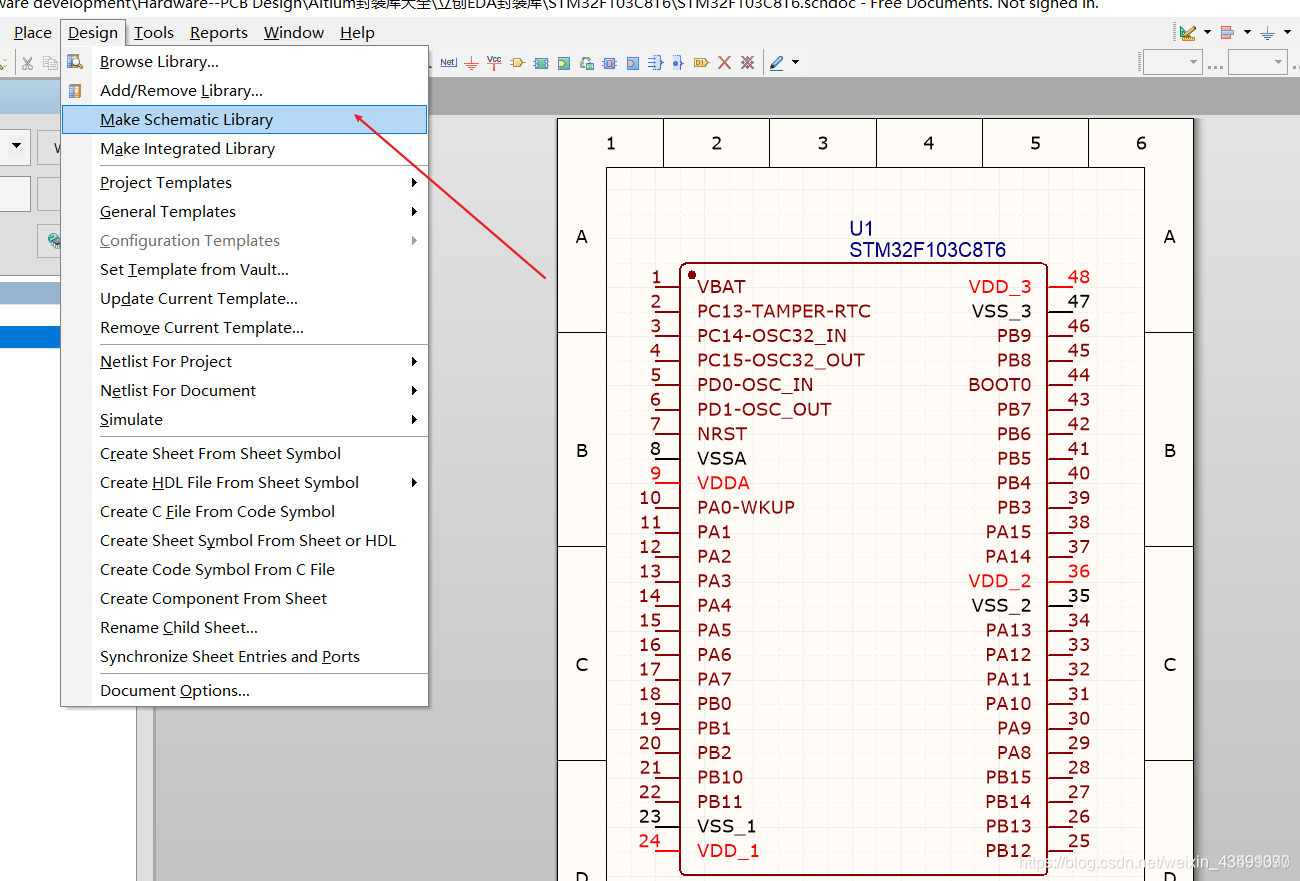This screenshot has height=881, width=1300.
Task: Open the alignment tools dropdown arrow
Action: coord(1247,32)
